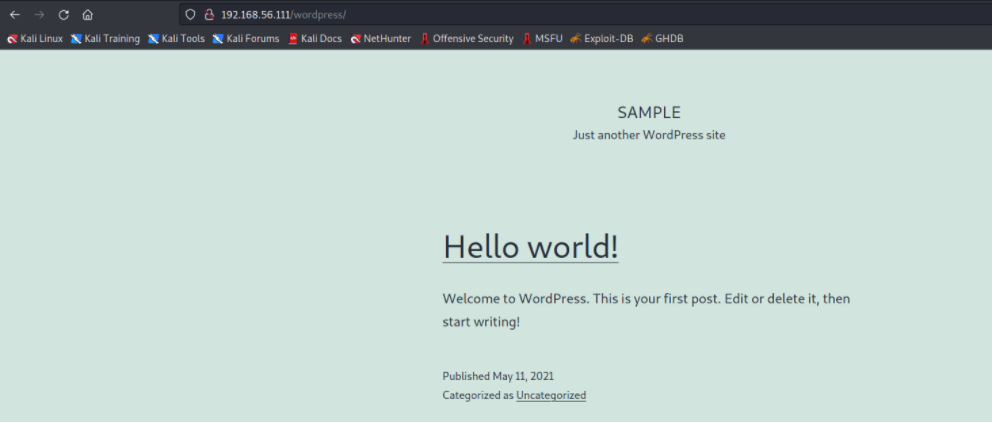
Task: Click the forward navigation arrow
Action: [x=39, y=15]
